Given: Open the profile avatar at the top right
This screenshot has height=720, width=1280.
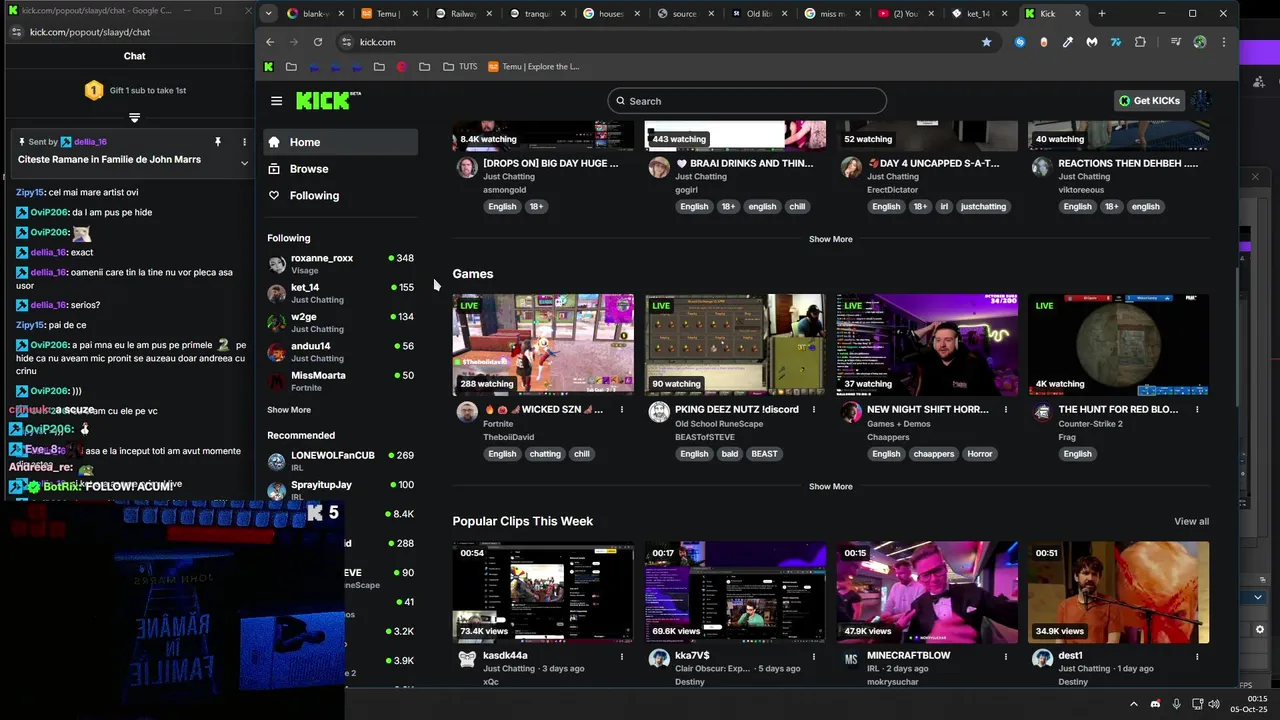Looking at the screenshot, I should (x=1201, y=100).
